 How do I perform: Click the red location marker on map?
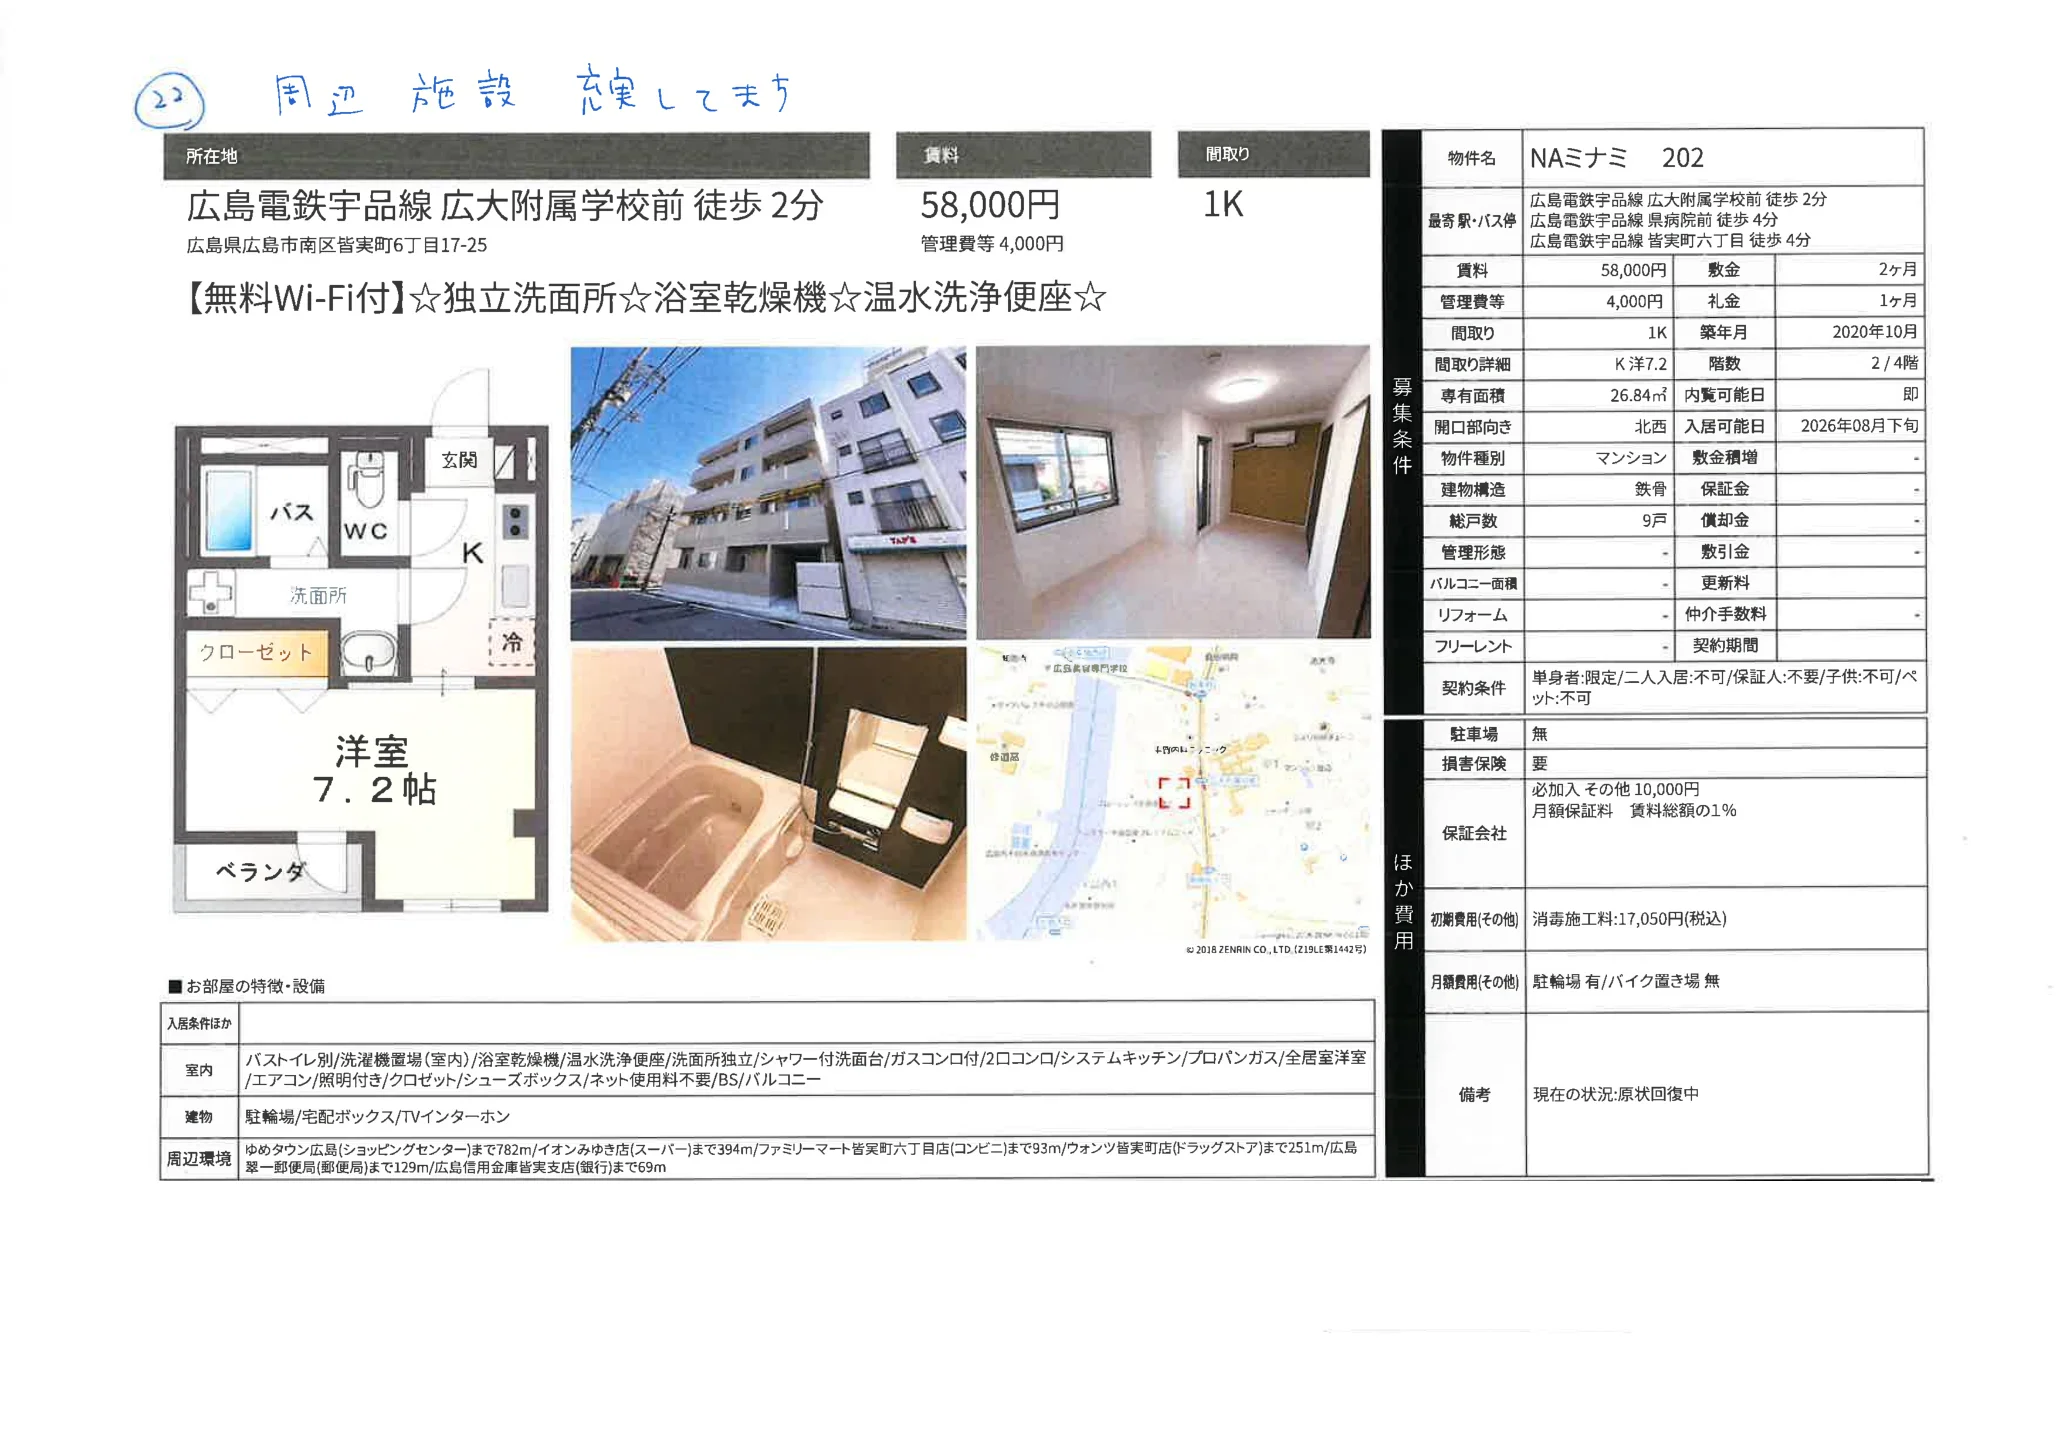(1174, 793)
